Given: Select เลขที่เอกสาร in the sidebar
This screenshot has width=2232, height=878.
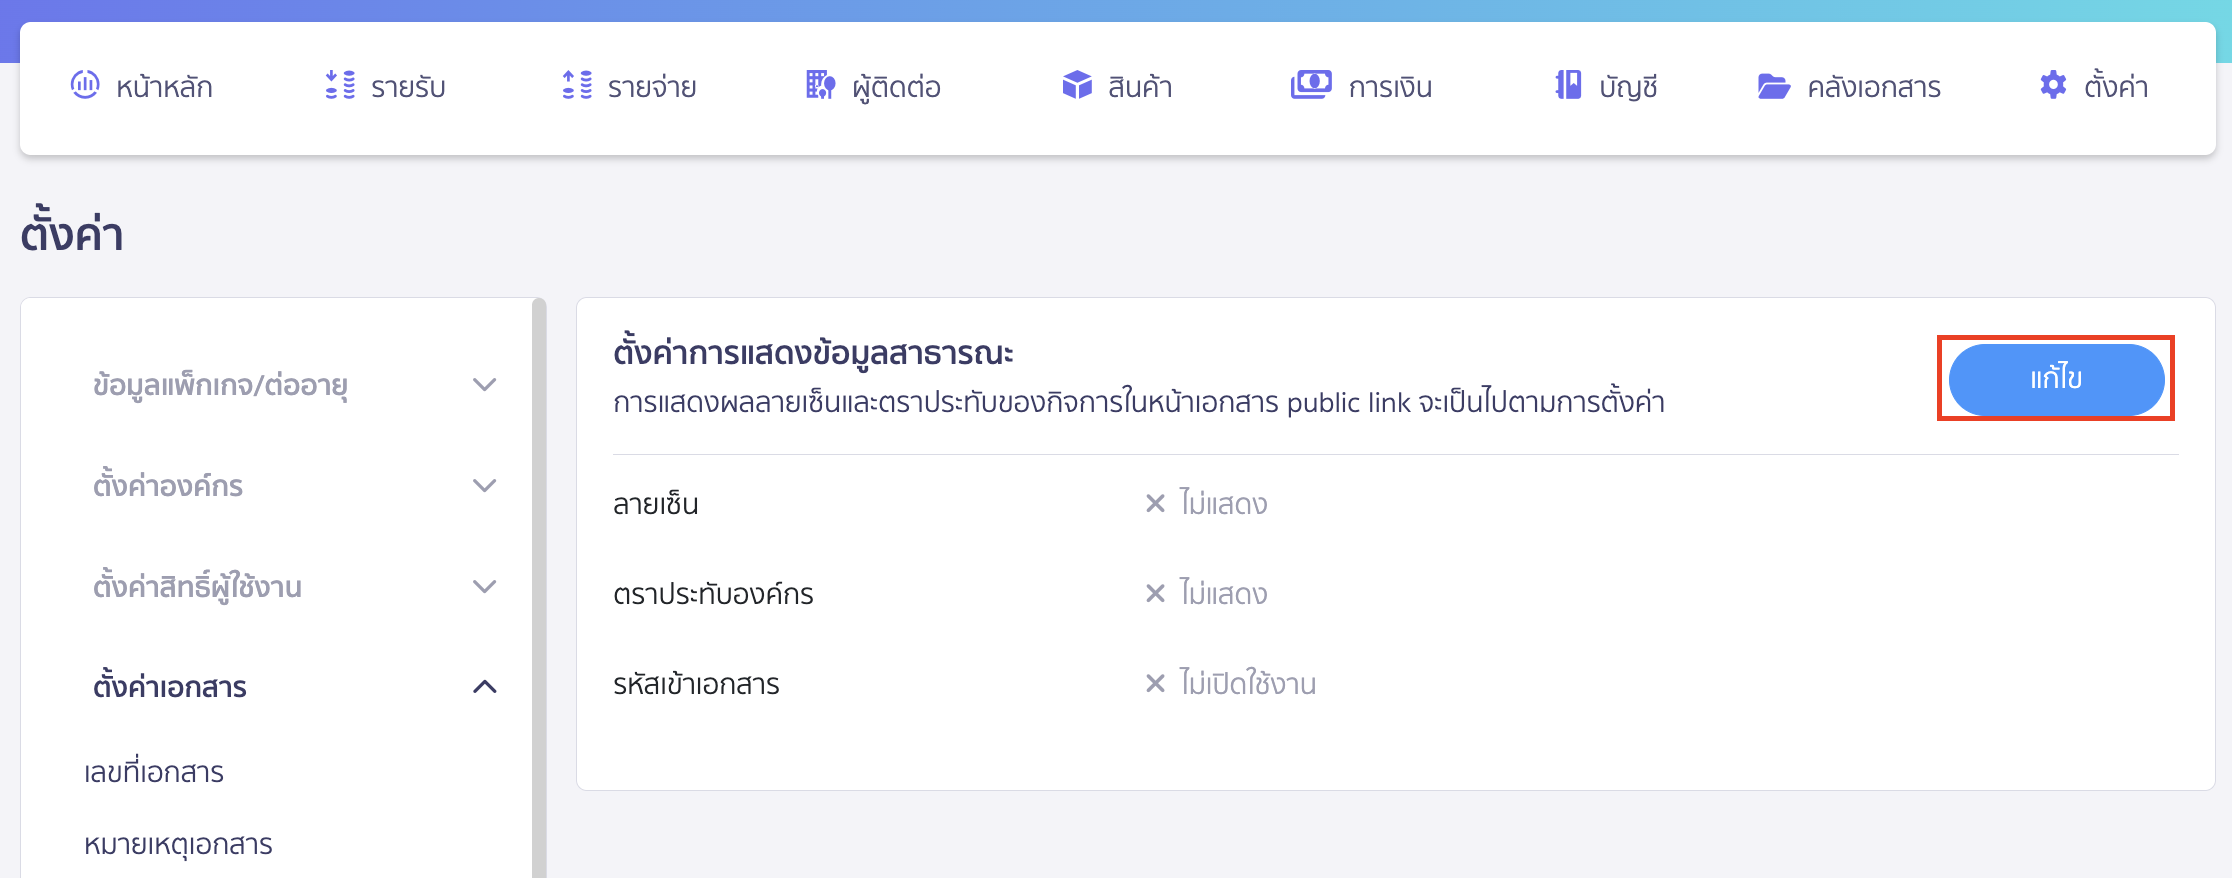Looking at the screenshot, I should pos(154,771).
